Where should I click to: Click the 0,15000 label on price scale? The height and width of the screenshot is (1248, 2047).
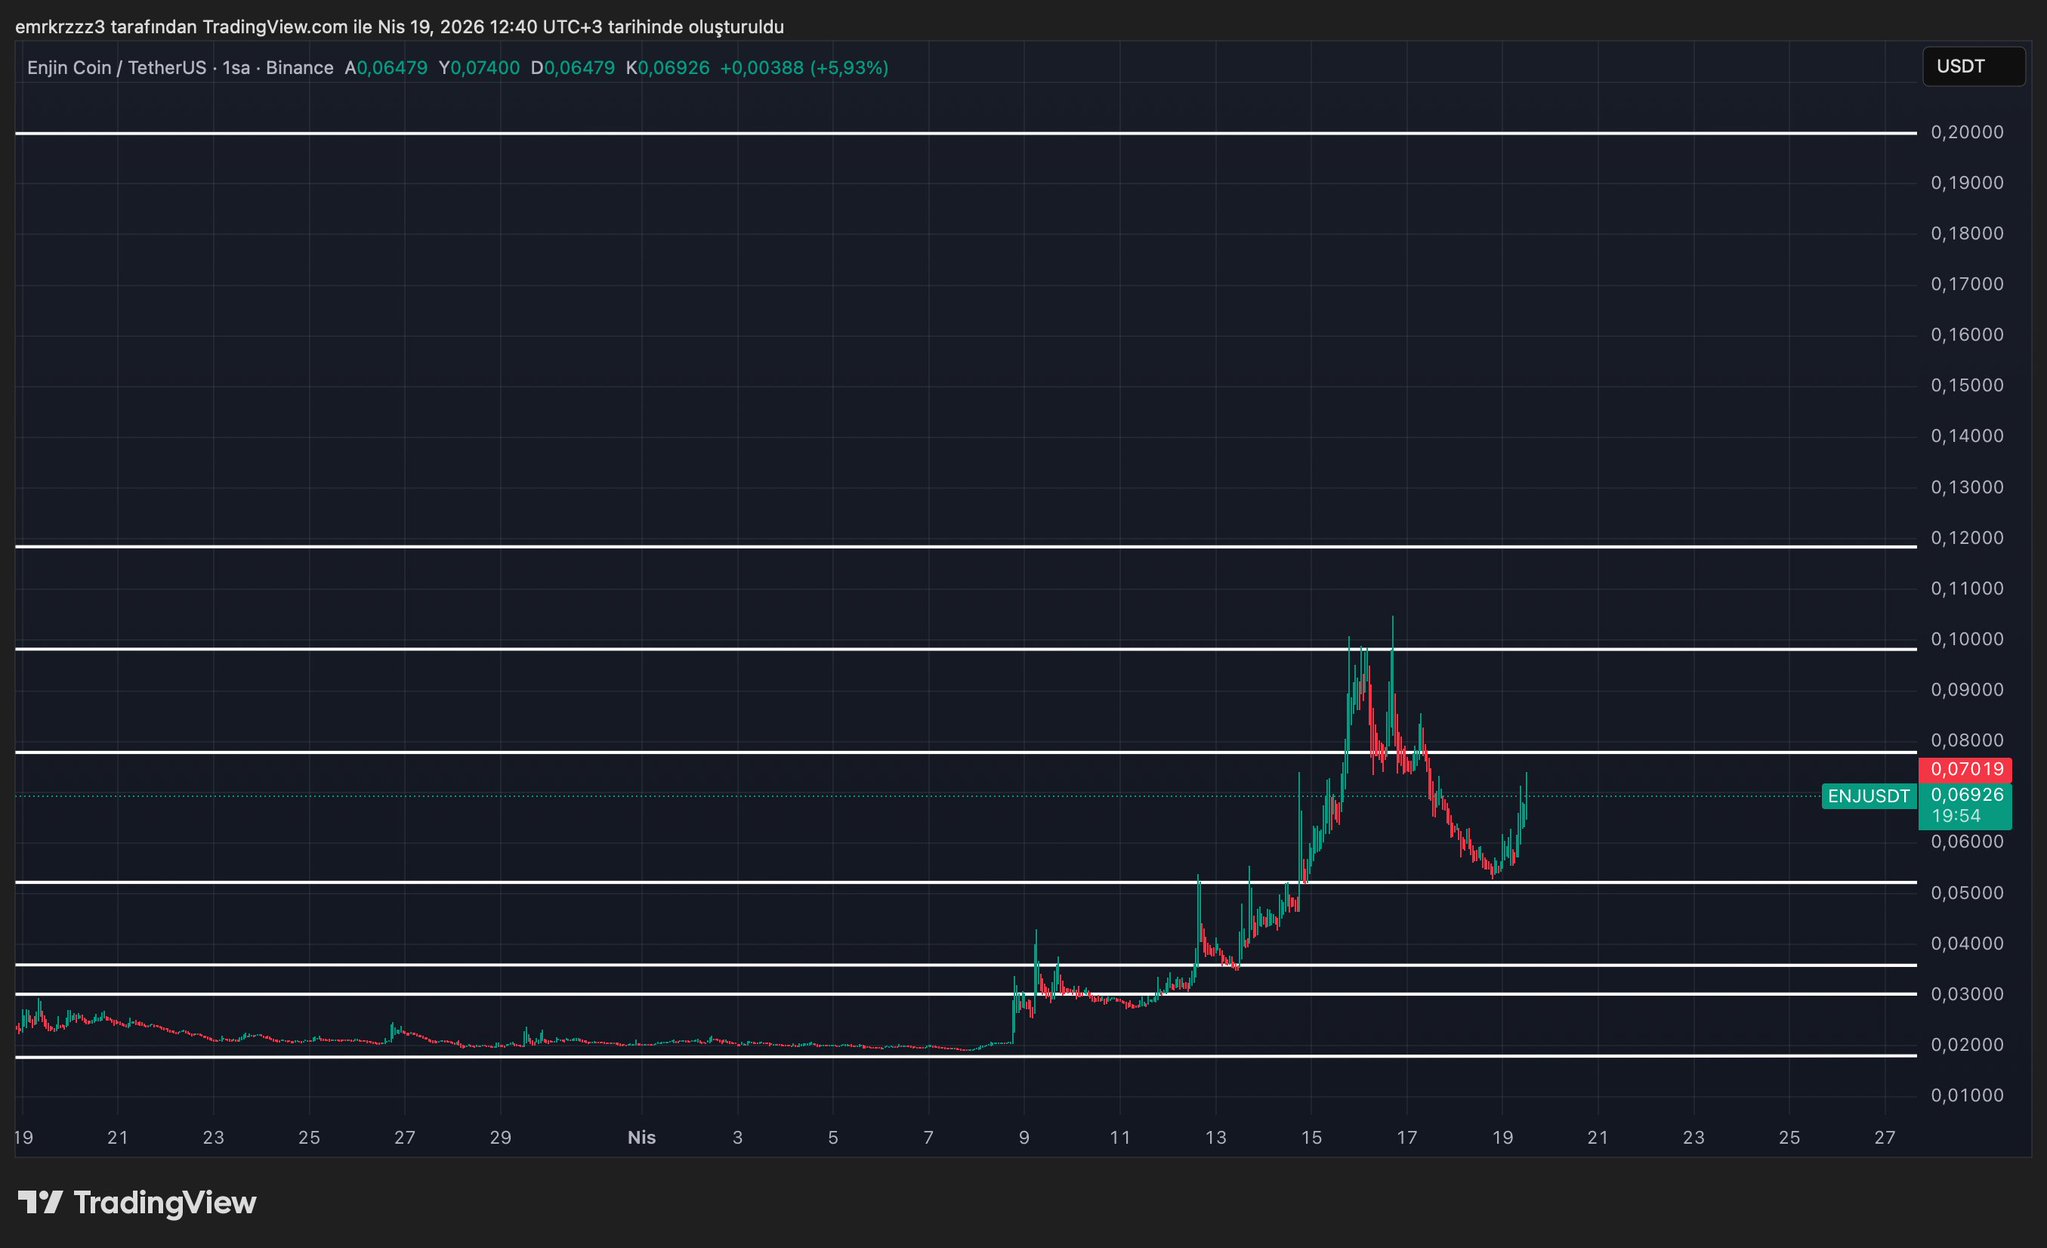point(1966,385)
